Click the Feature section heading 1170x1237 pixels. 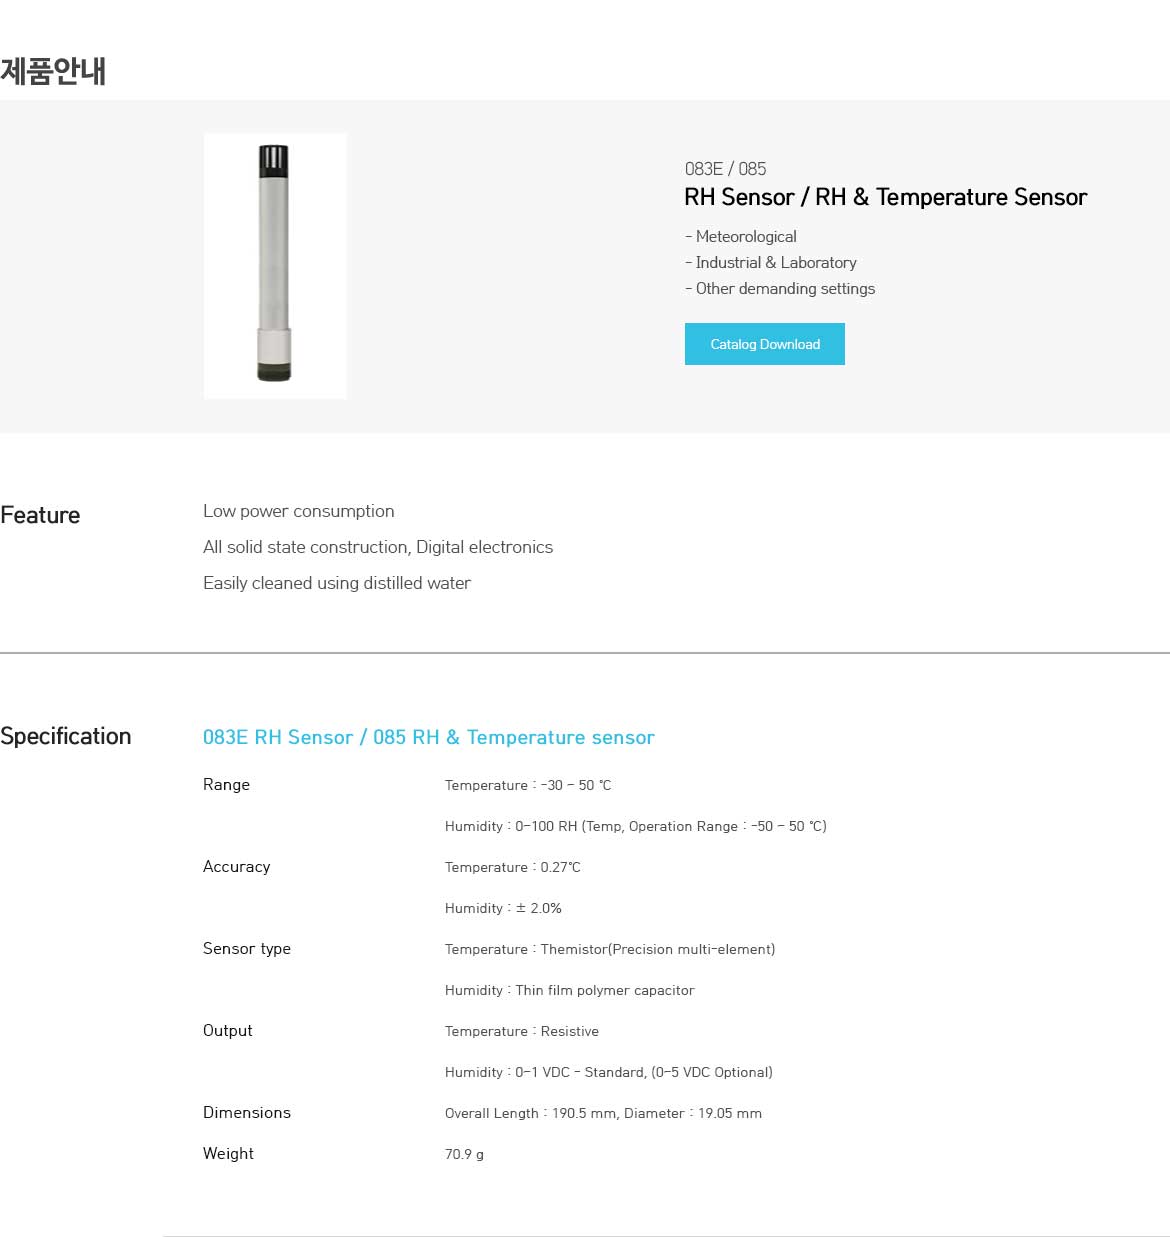point(40,515)
